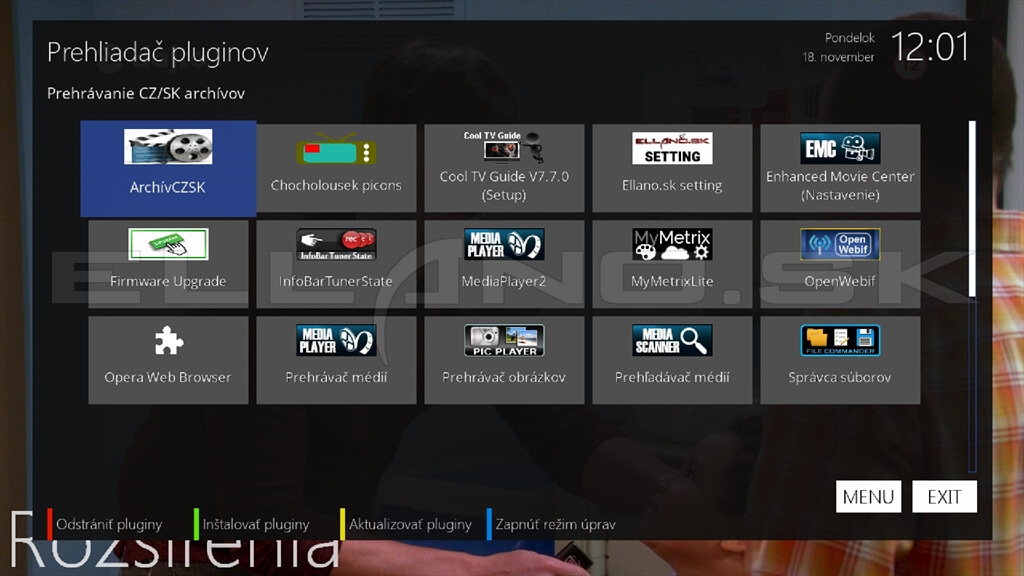Open Správca súborov file commander

click(840, 360)
